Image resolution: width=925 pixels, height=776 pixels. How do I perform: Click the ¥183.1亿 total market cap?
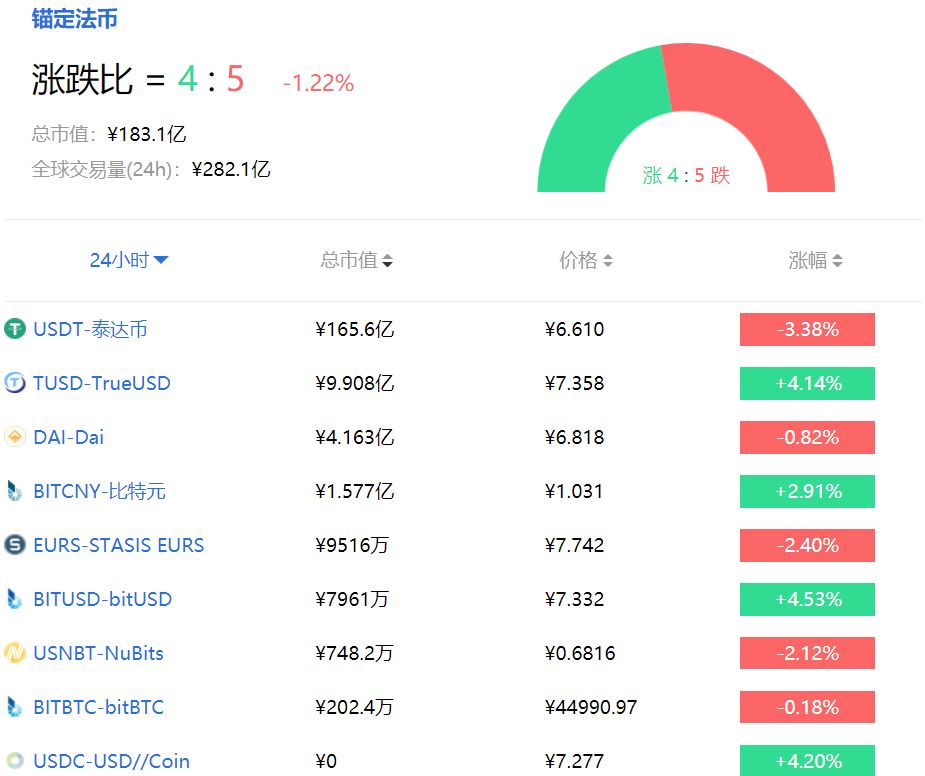[146, 134]
